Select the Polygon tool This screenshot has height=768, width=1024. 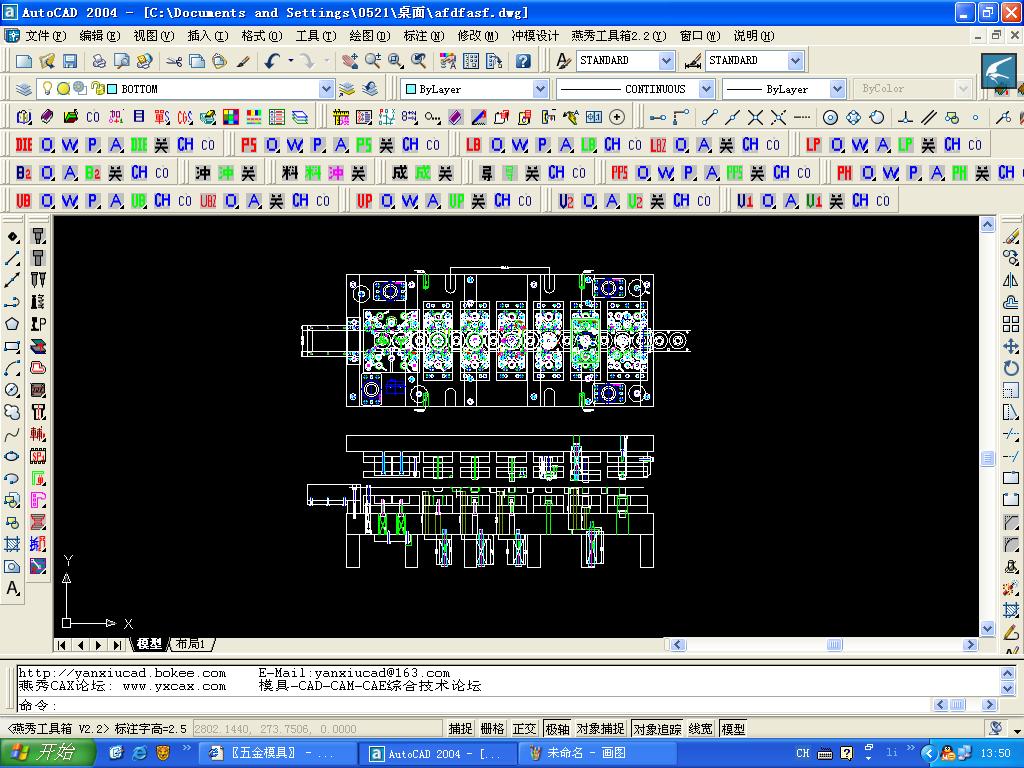(x=12, y=325)
